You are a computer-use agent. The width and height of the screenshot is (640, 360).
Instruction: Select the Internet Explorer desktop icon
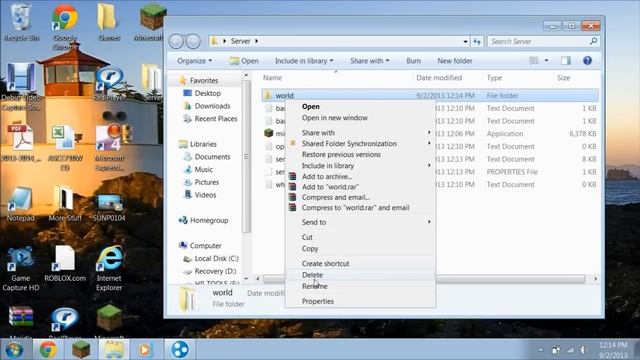pyautogui.click(x=109, y=269)
